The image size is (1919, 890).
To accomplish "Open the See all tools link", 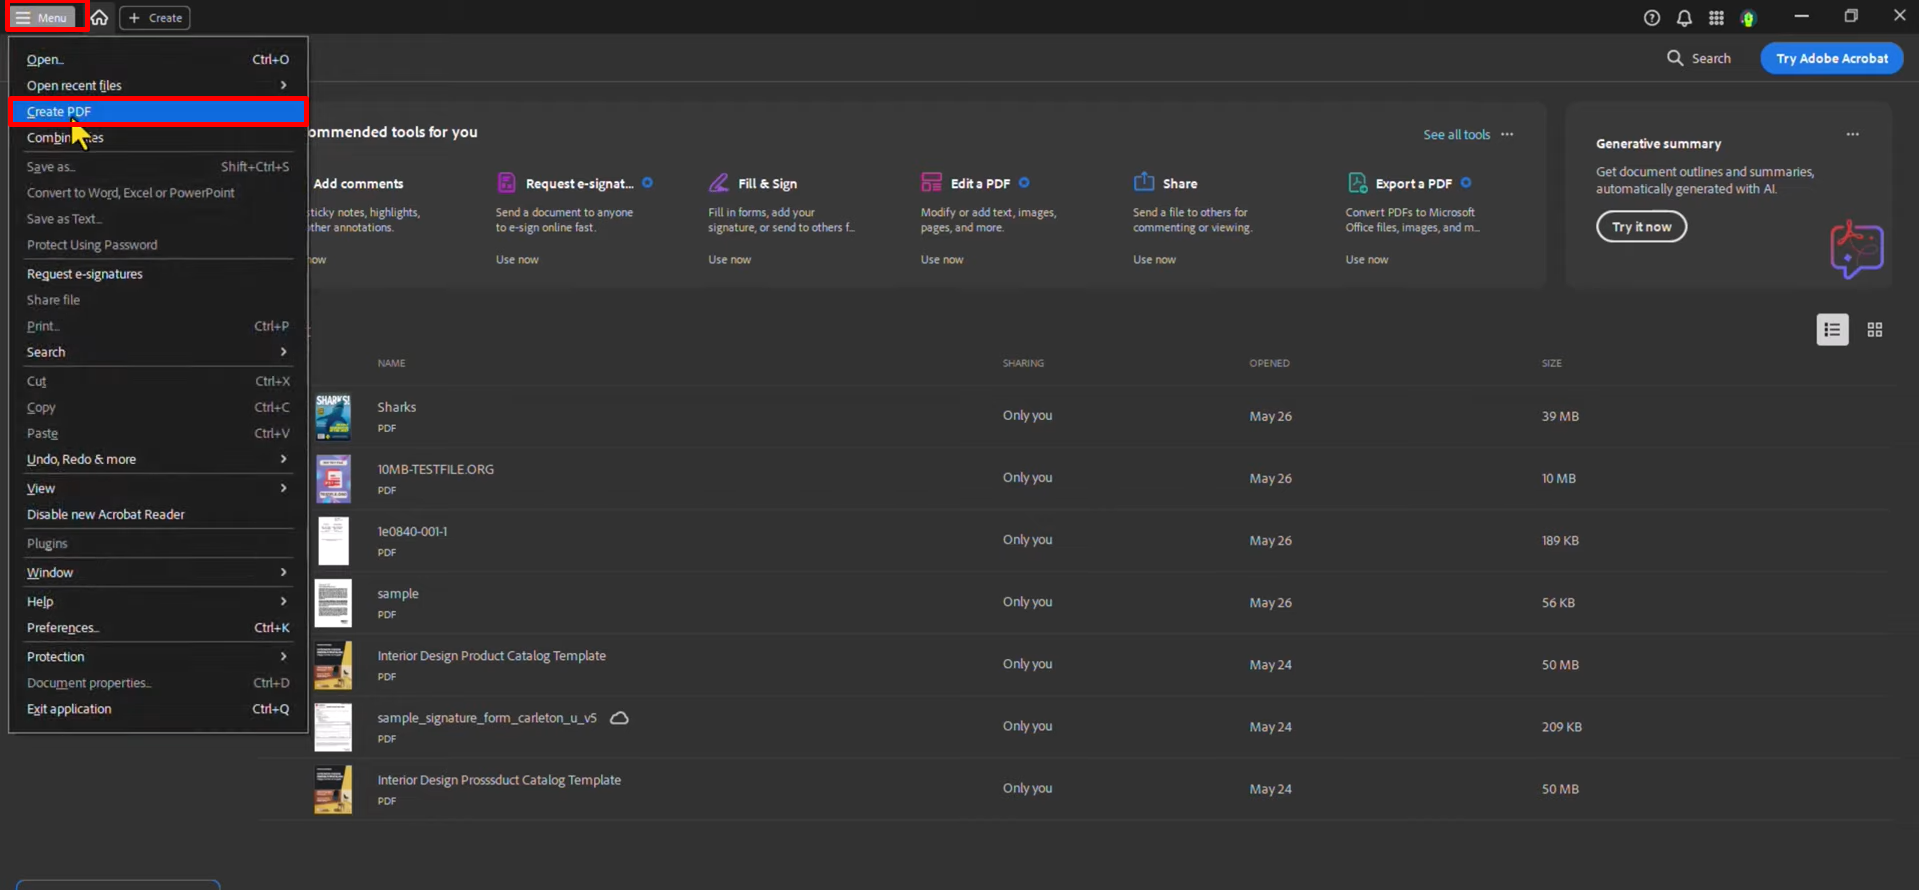I will [1456, 134].
